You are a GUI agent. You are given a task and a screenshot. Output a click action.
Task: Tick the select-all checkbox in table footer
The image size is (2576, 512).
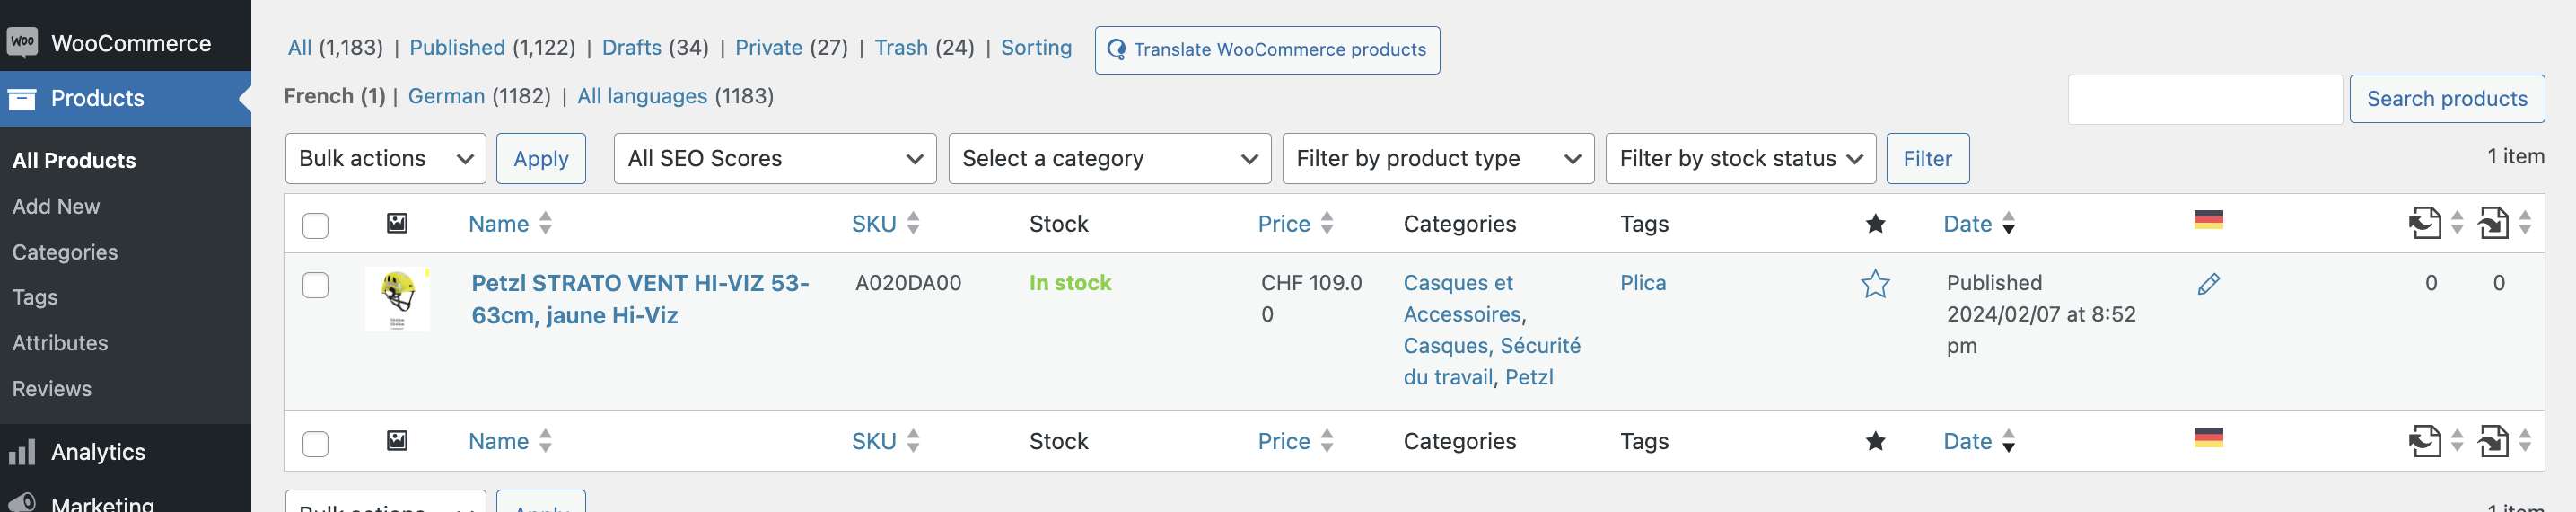click(315, 443)
